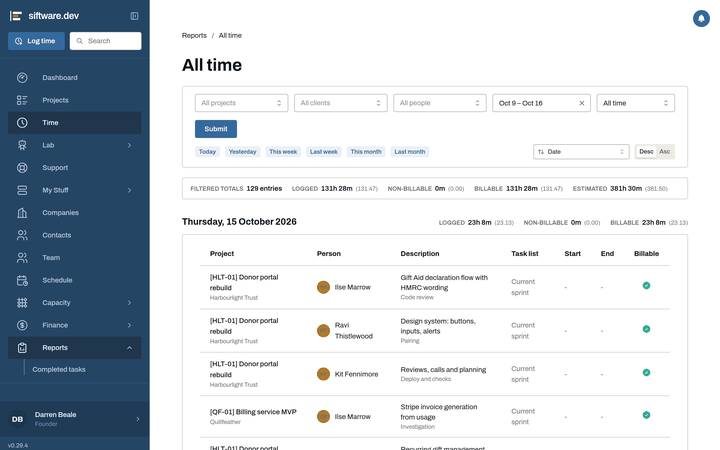Switch sort order to Asc
Screen dimensions: 720x450
click(664, 152)
